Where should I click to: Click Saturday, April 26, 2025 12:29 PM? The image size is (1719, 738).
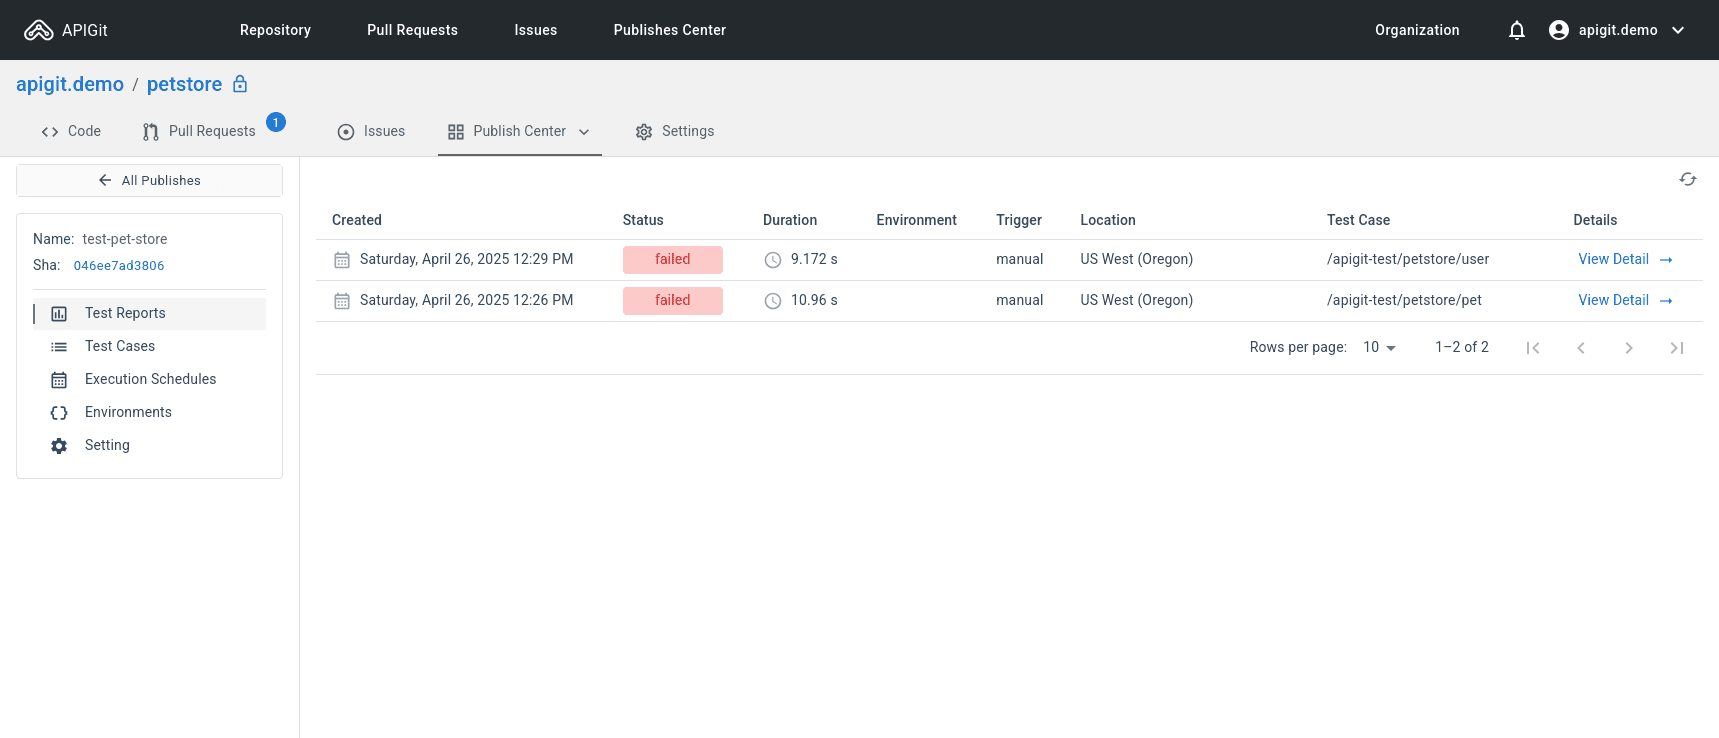[467, 259]
